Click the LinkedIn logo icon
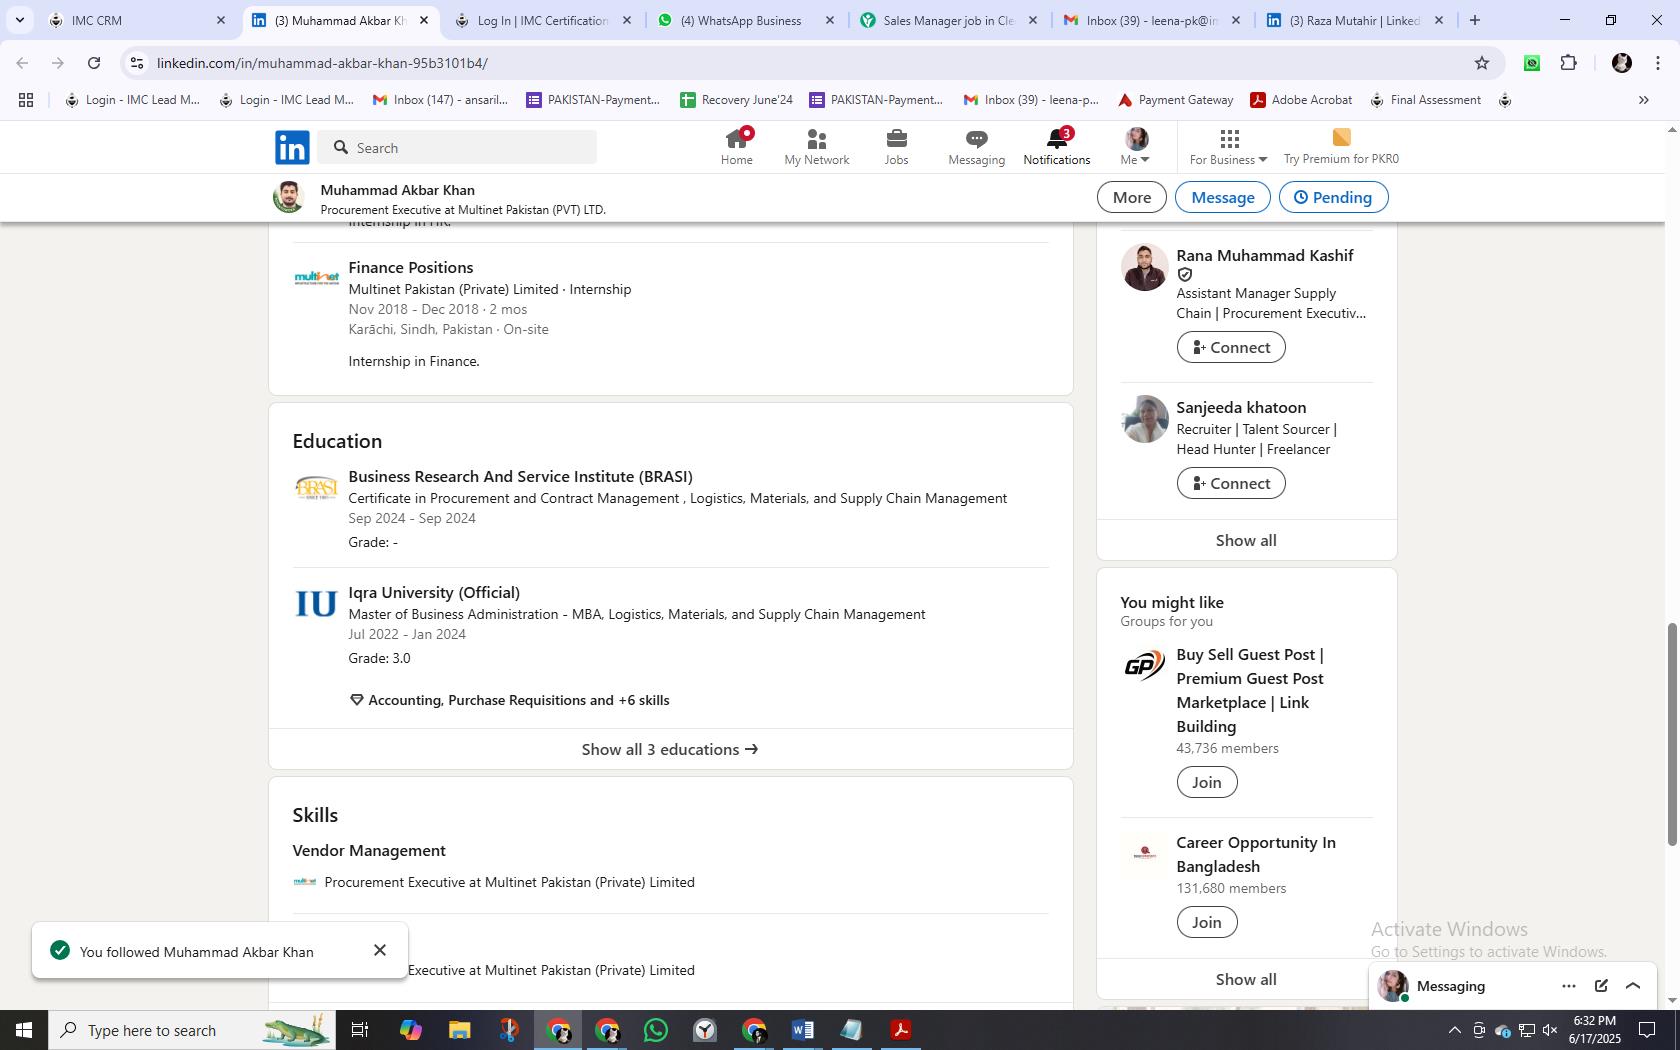This screenshot has height=1050, width=1680. click(x=292, y=147)
